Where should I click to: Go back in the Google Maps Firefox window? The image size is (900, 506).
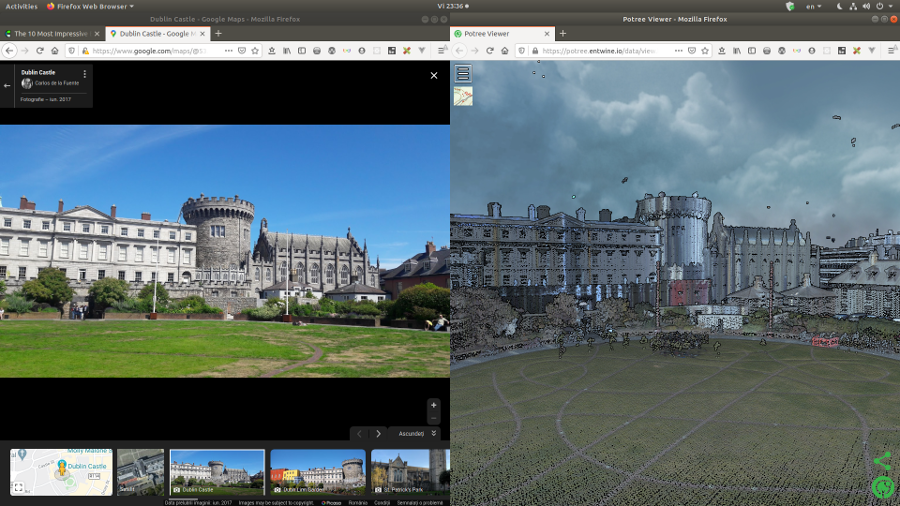click(x=9, y=50)
